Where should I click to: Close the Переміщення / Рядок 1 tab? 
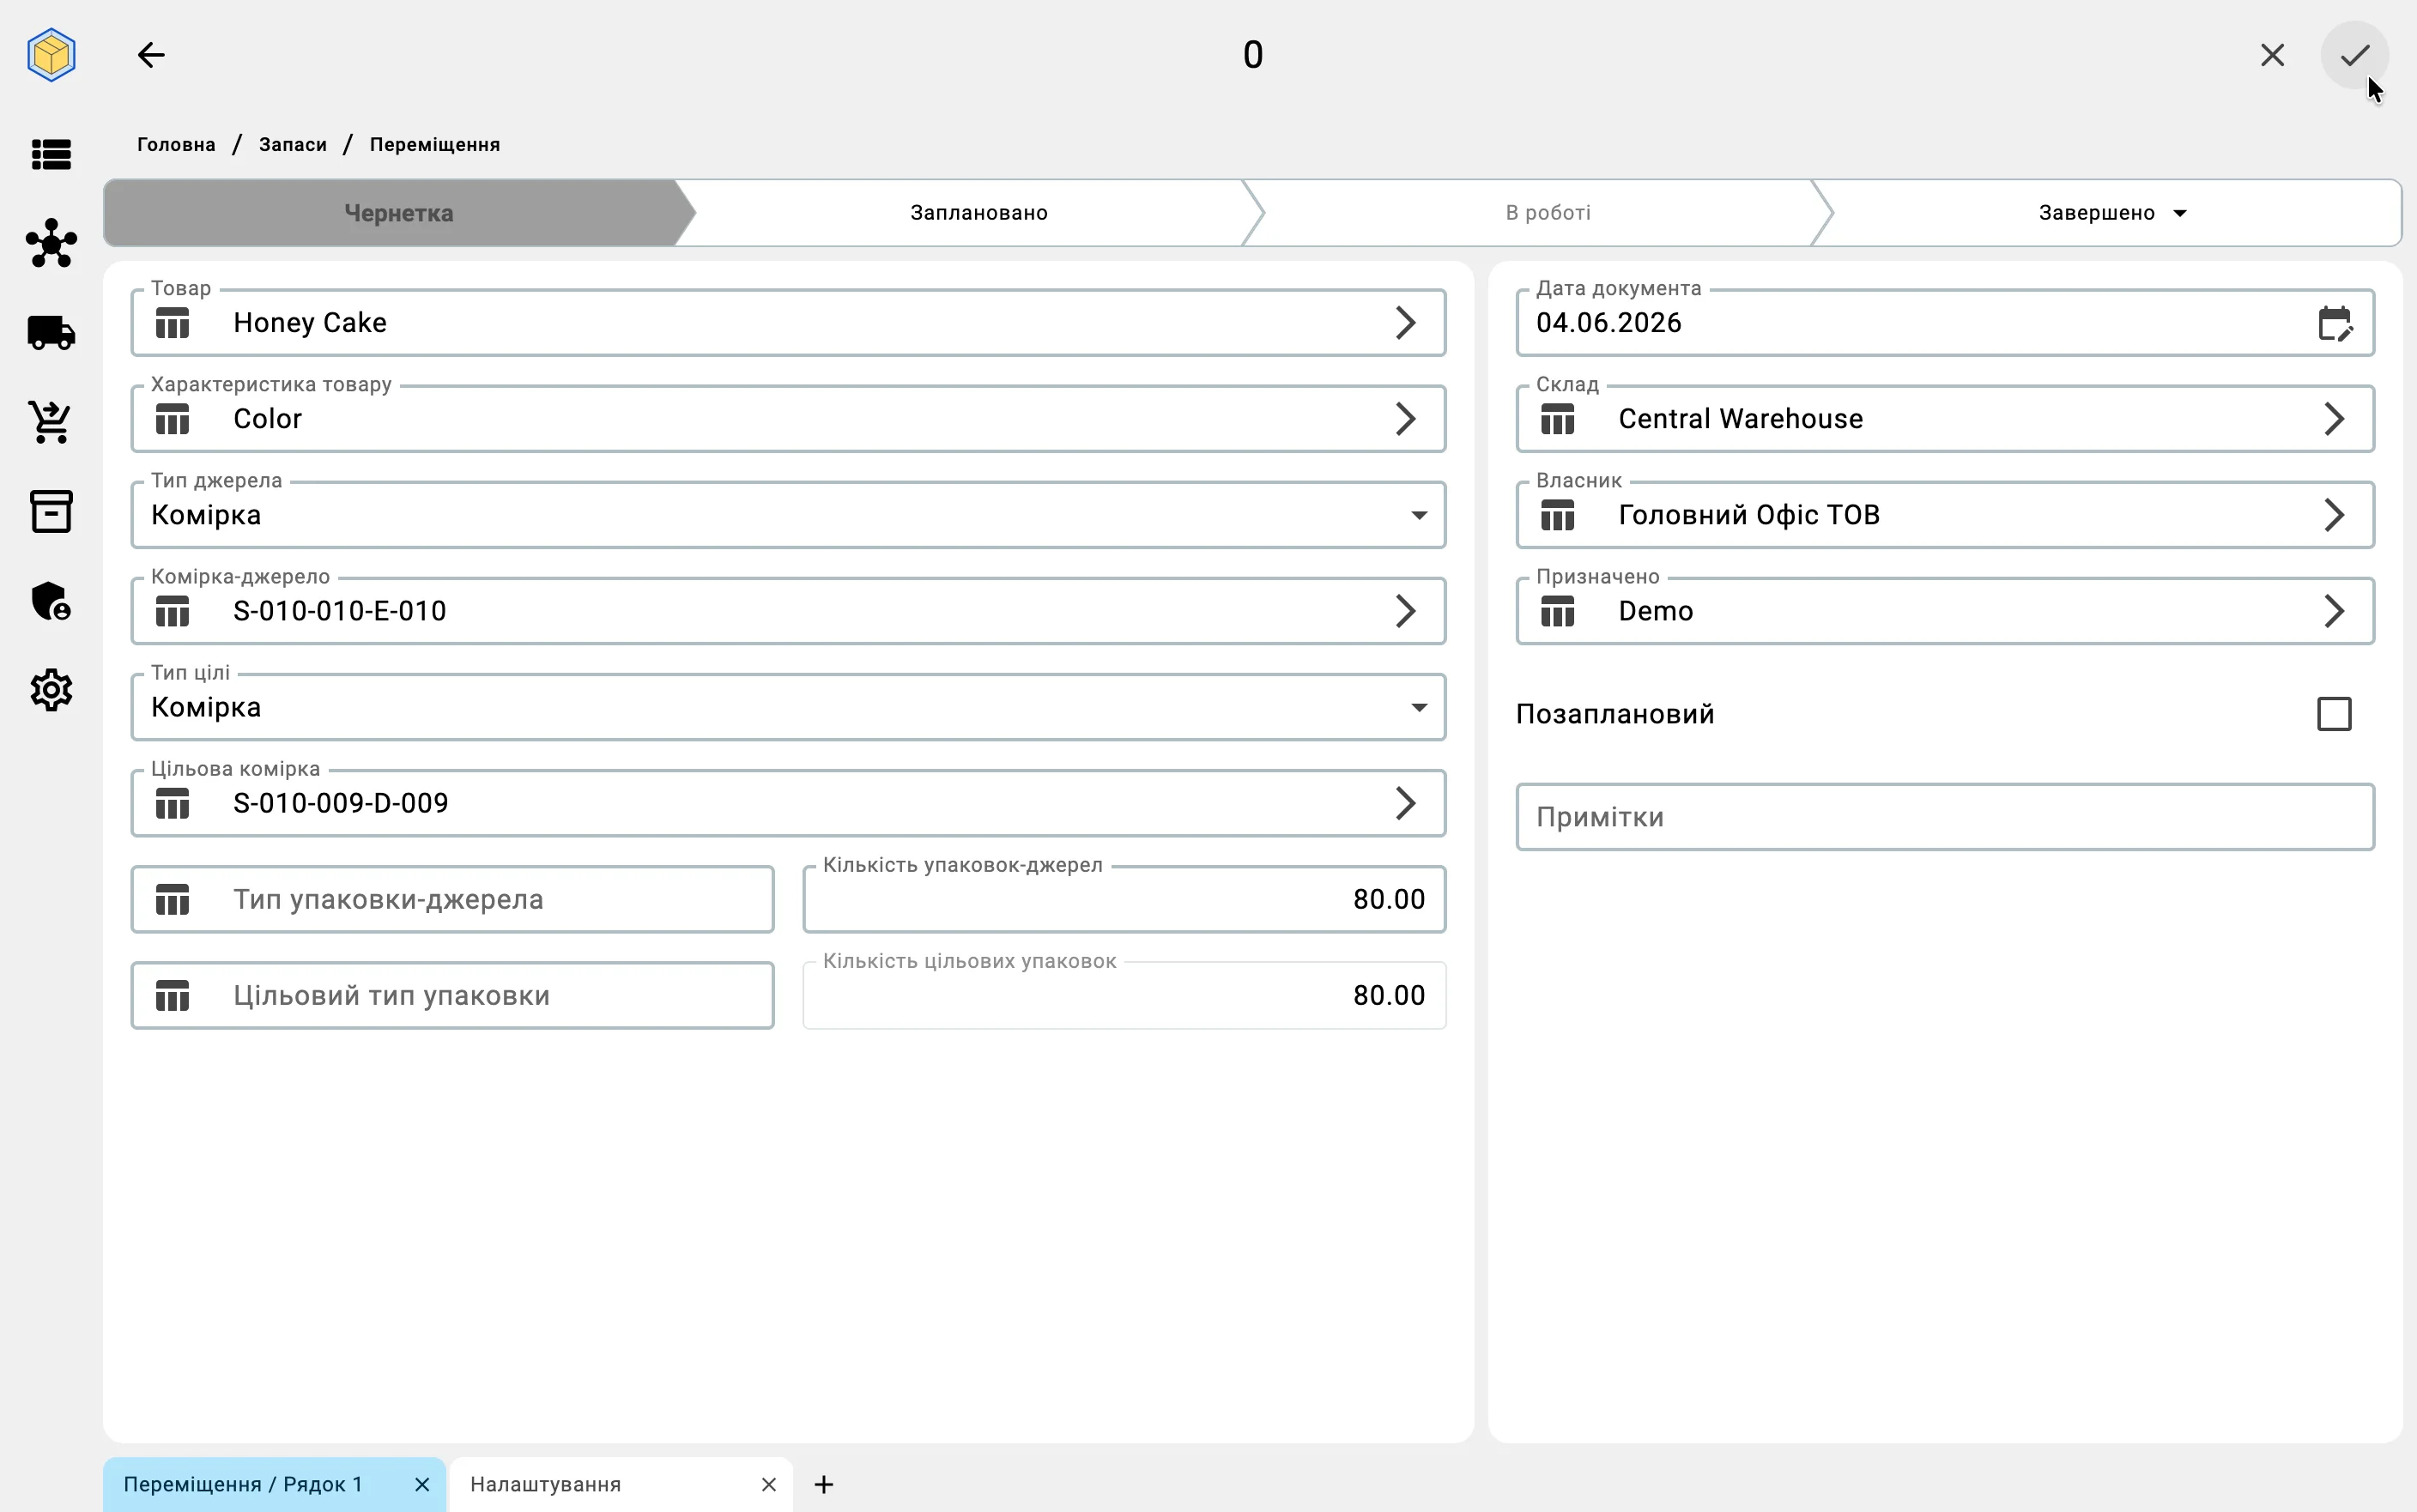422,1485
